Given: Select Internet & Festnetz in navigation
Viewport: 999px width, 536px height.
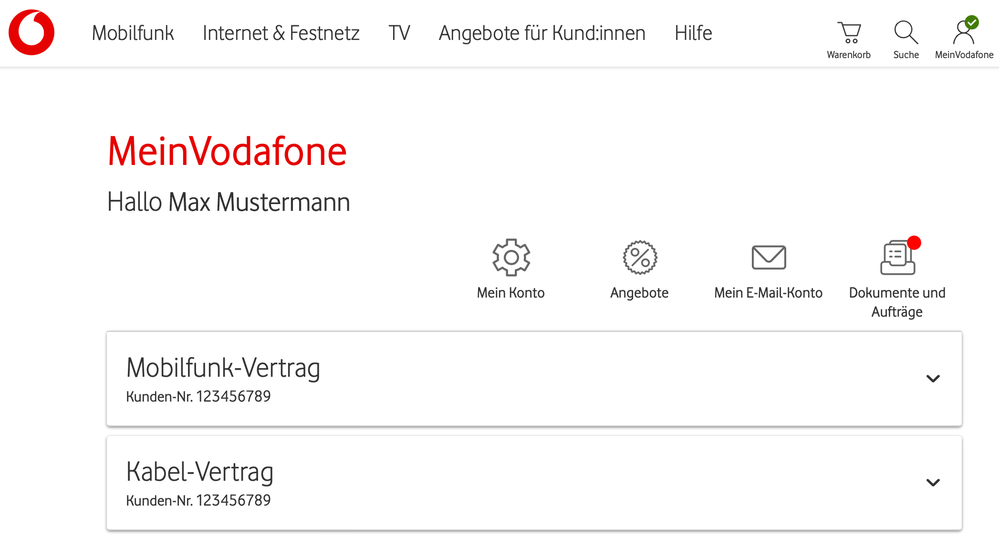Looking at the screenshot, I should point(281,33).
